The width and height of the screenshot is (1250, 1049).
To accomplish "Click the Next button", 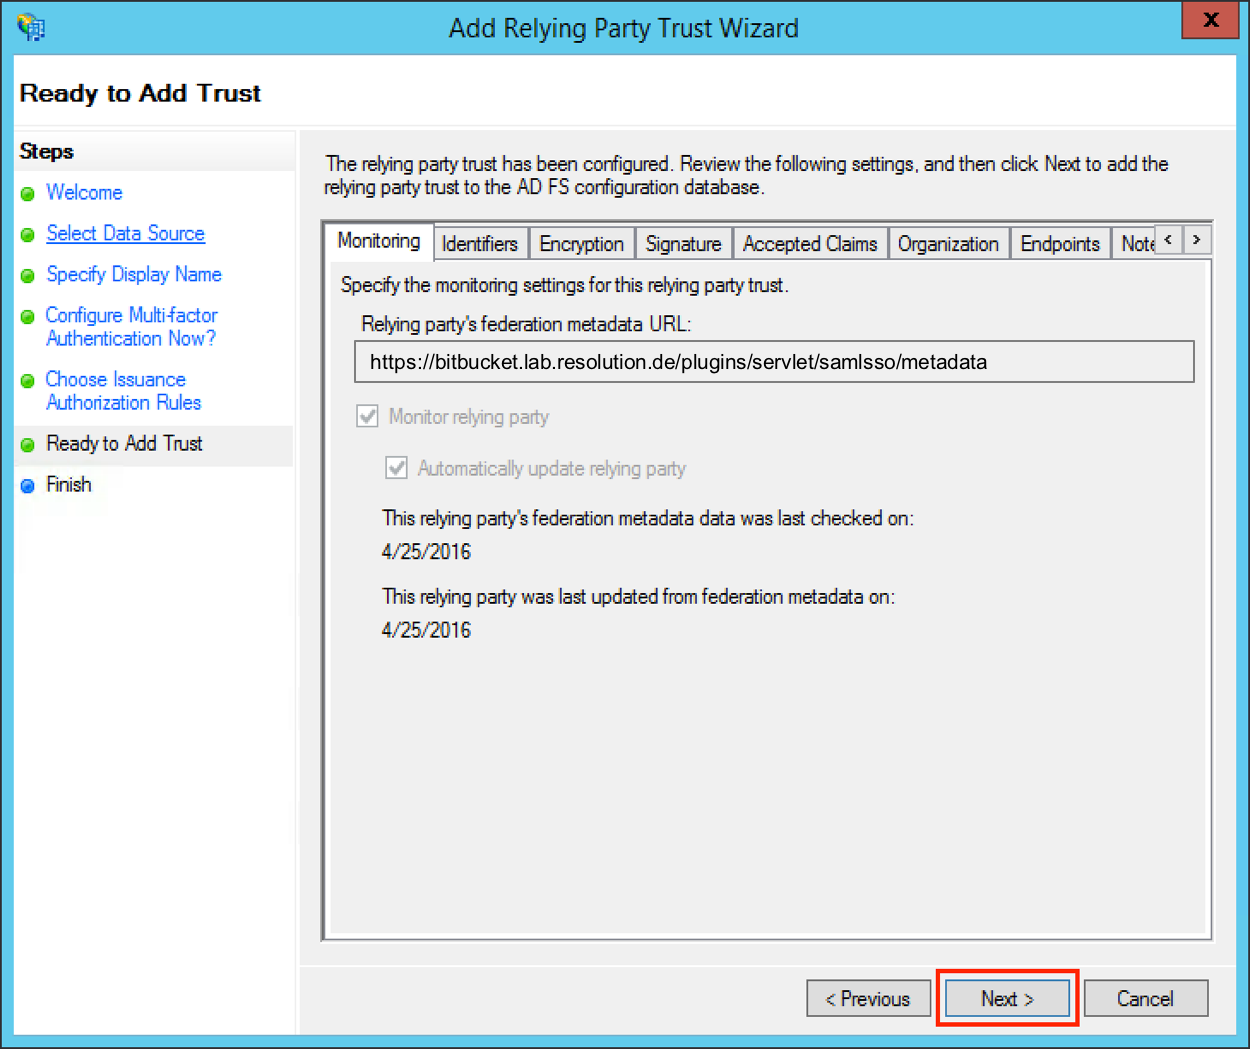I will [x=1007, y=998].
